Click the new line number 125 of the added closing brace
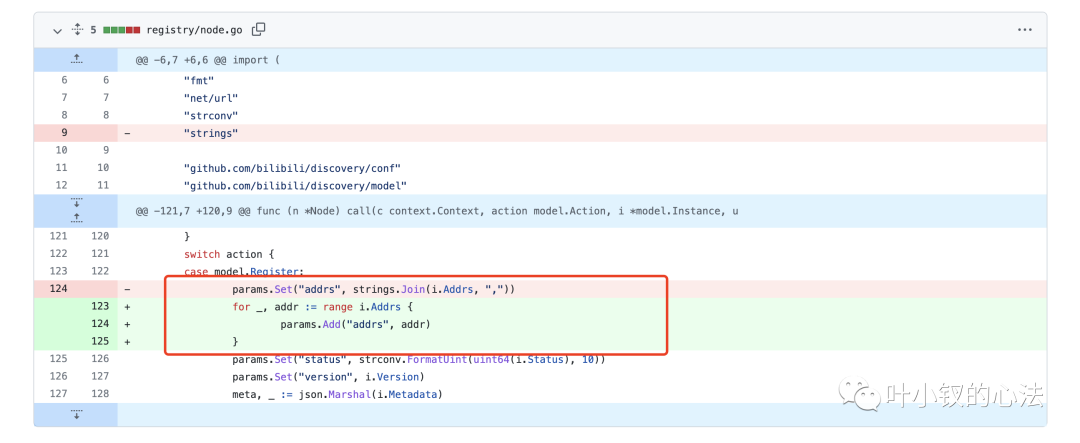 click(101, 341)
